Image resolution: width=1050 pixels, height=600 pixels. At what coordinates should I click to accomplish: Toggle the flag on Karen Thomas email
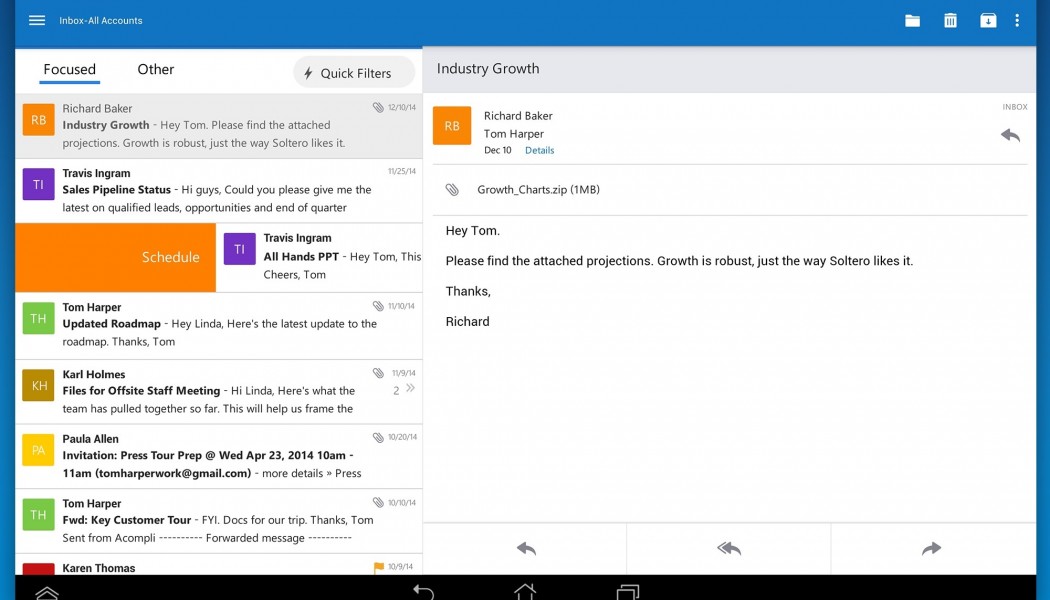[x=378, y=567]
